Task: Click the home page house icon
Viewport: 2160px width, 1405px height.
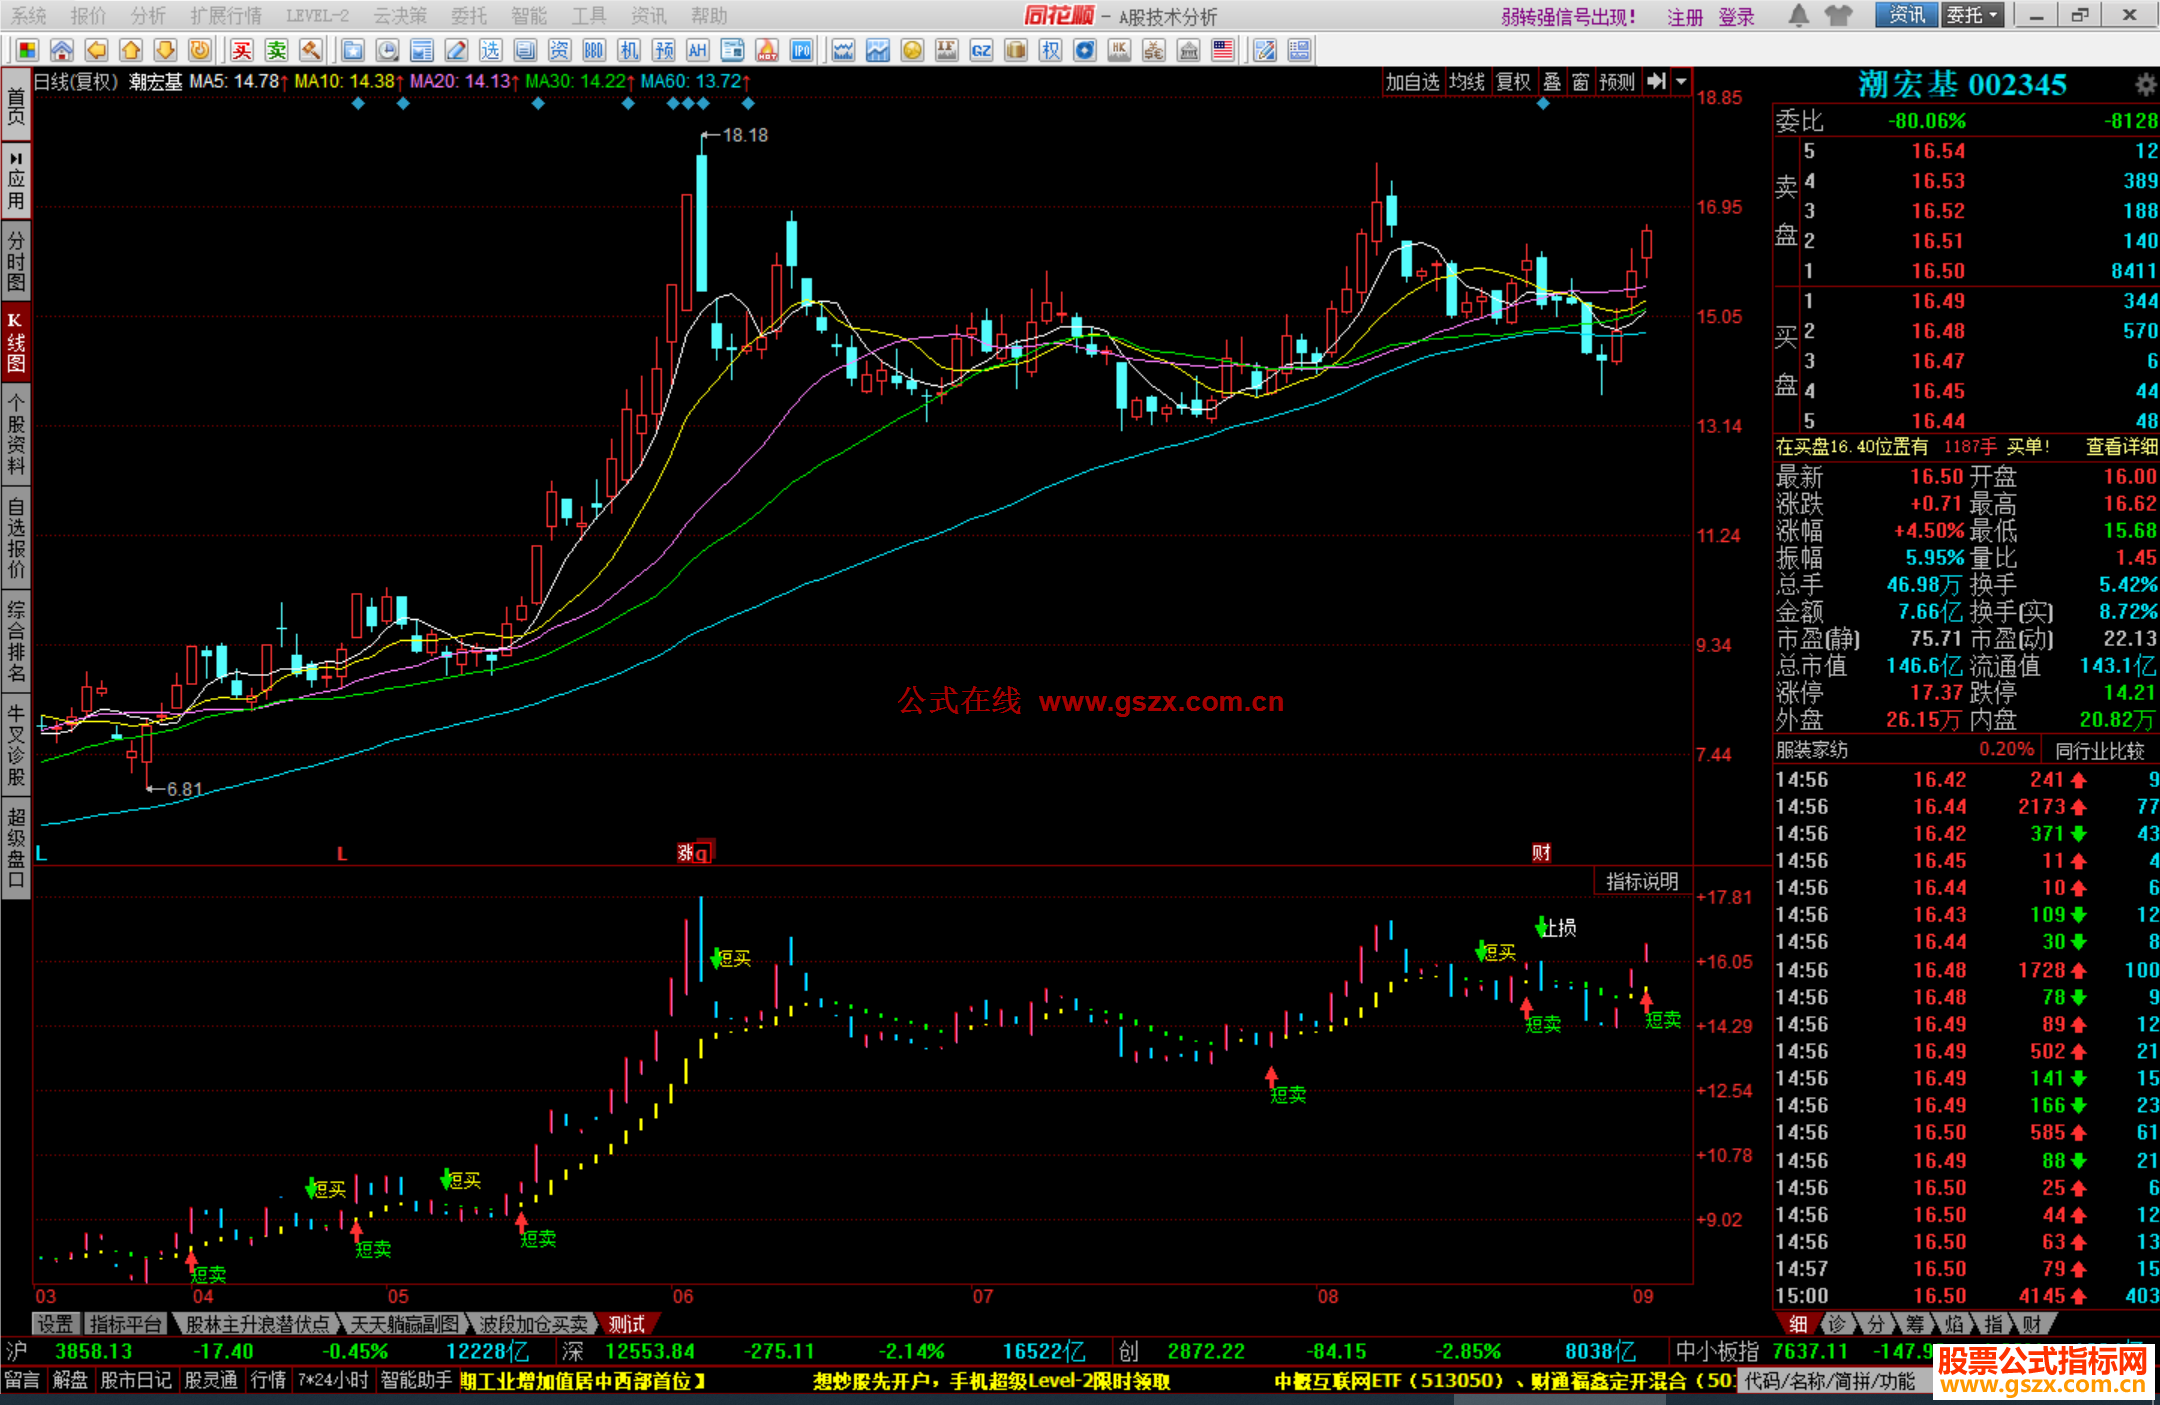Action: pyautogui.click(x=62, y=50)
